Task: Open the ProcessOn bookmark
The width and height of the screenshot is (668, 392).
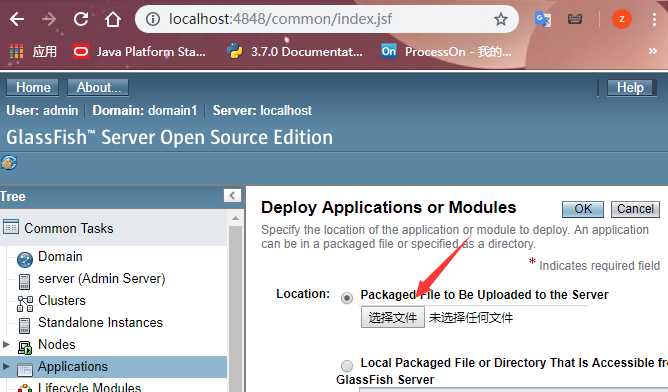Action: (446, 52)
